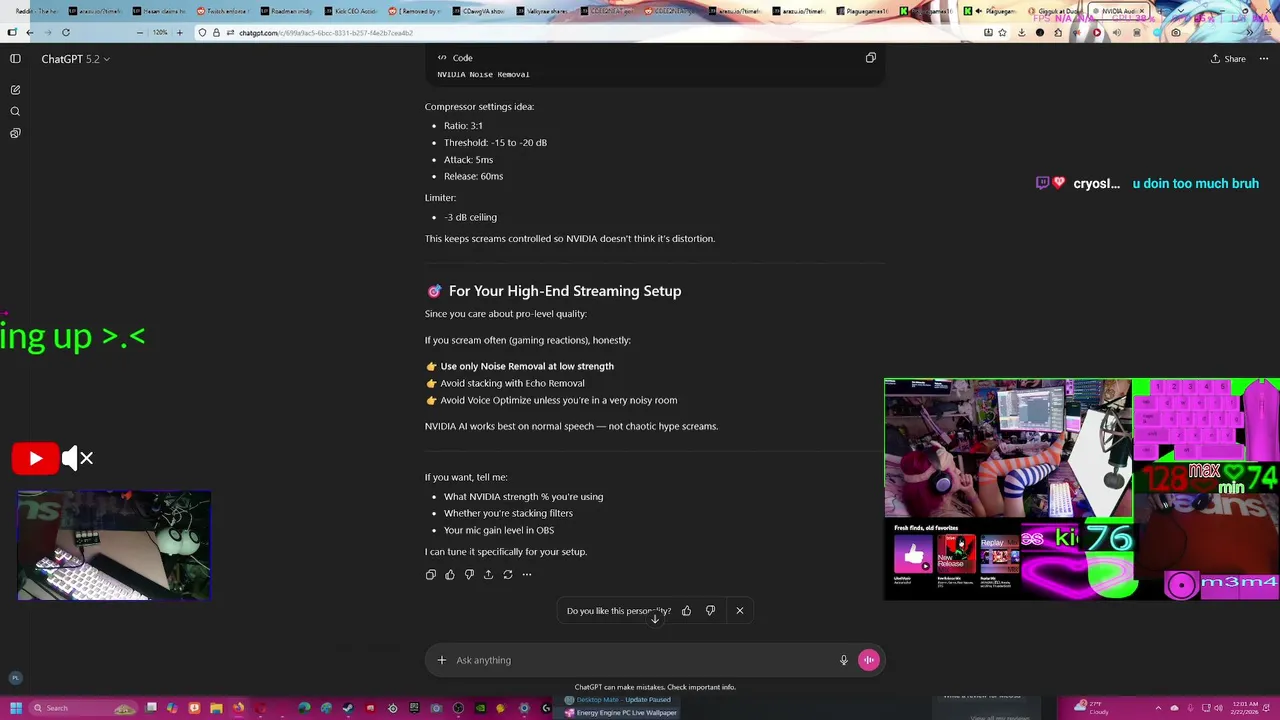Open clock and date in taskbar
1280x720 pixels.
1243,707
